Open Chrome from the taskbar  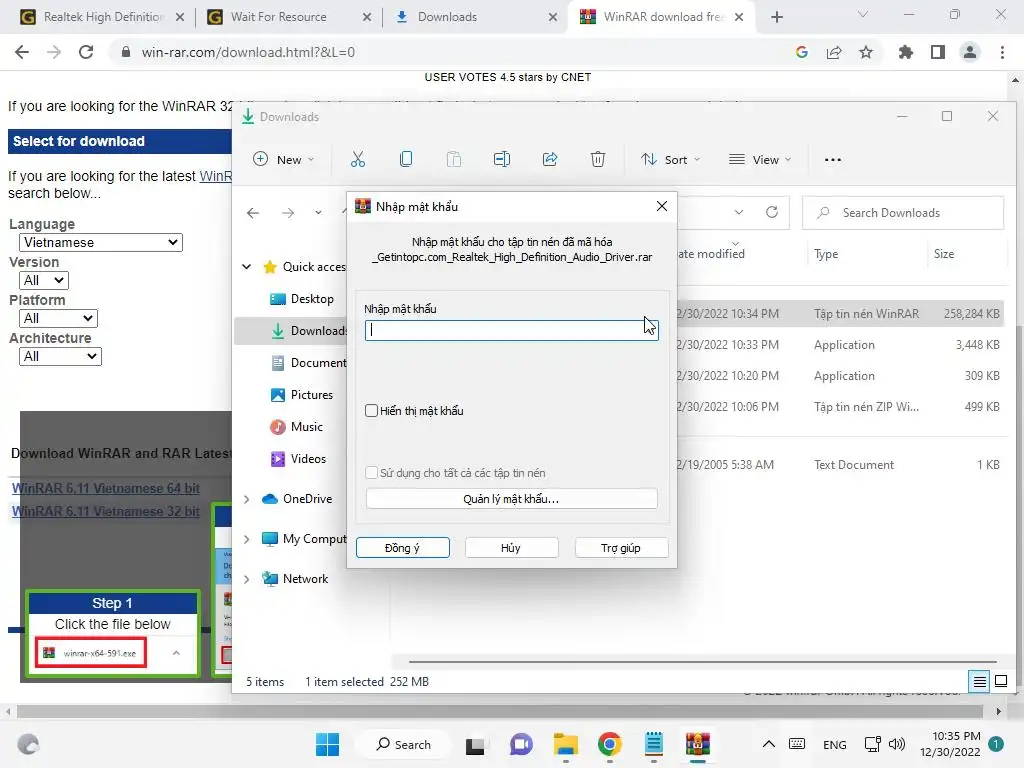[x=609, y=744]
